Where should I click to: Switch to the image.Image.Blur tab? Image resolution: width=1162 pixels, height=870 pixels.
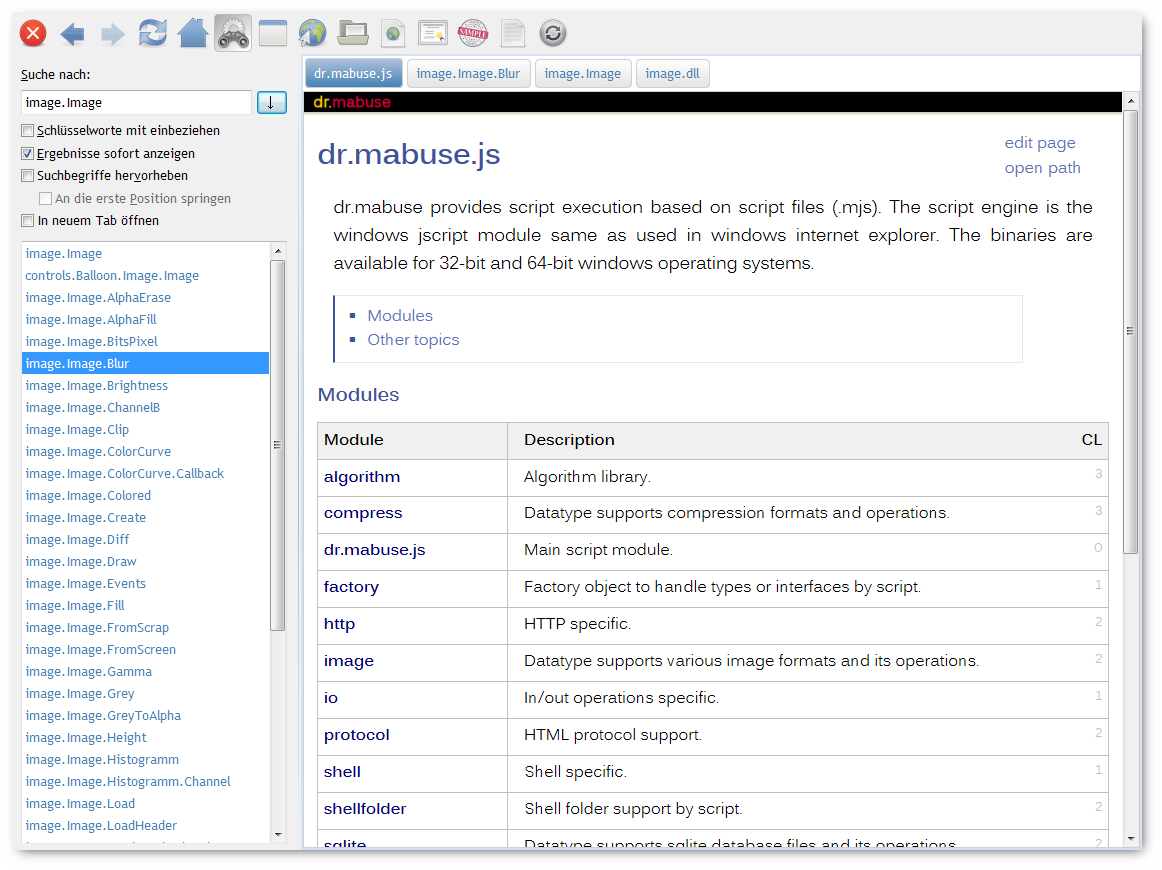[x=468, y=74]
